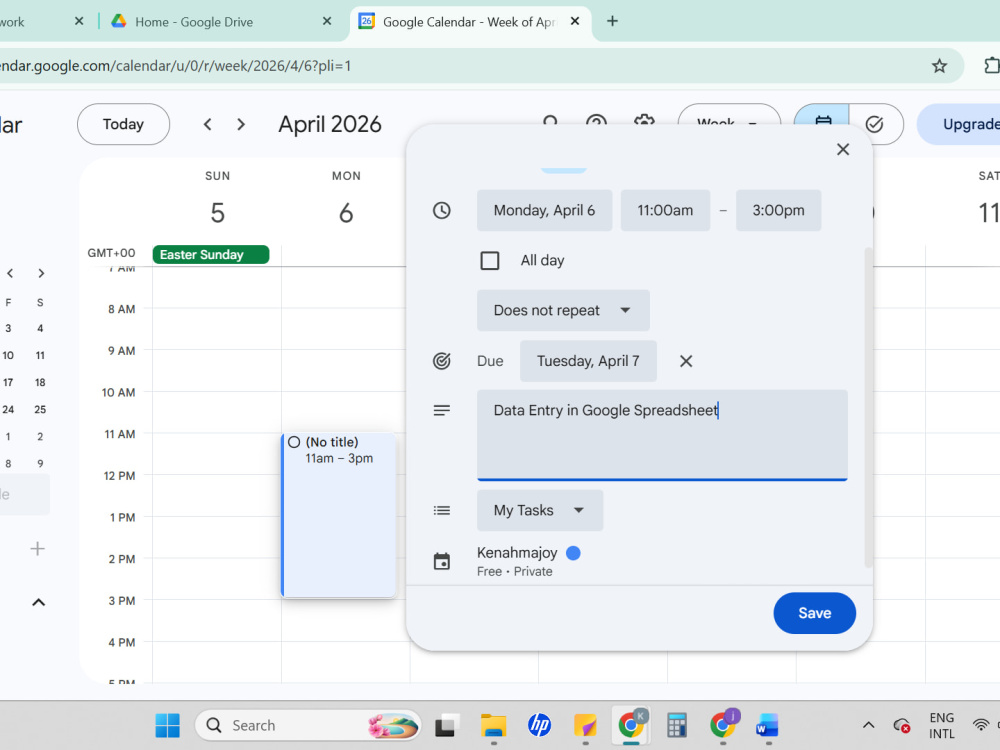Click the blue Kenahmajoy calendar color dot
The image size is (1000, 750).
573,553
